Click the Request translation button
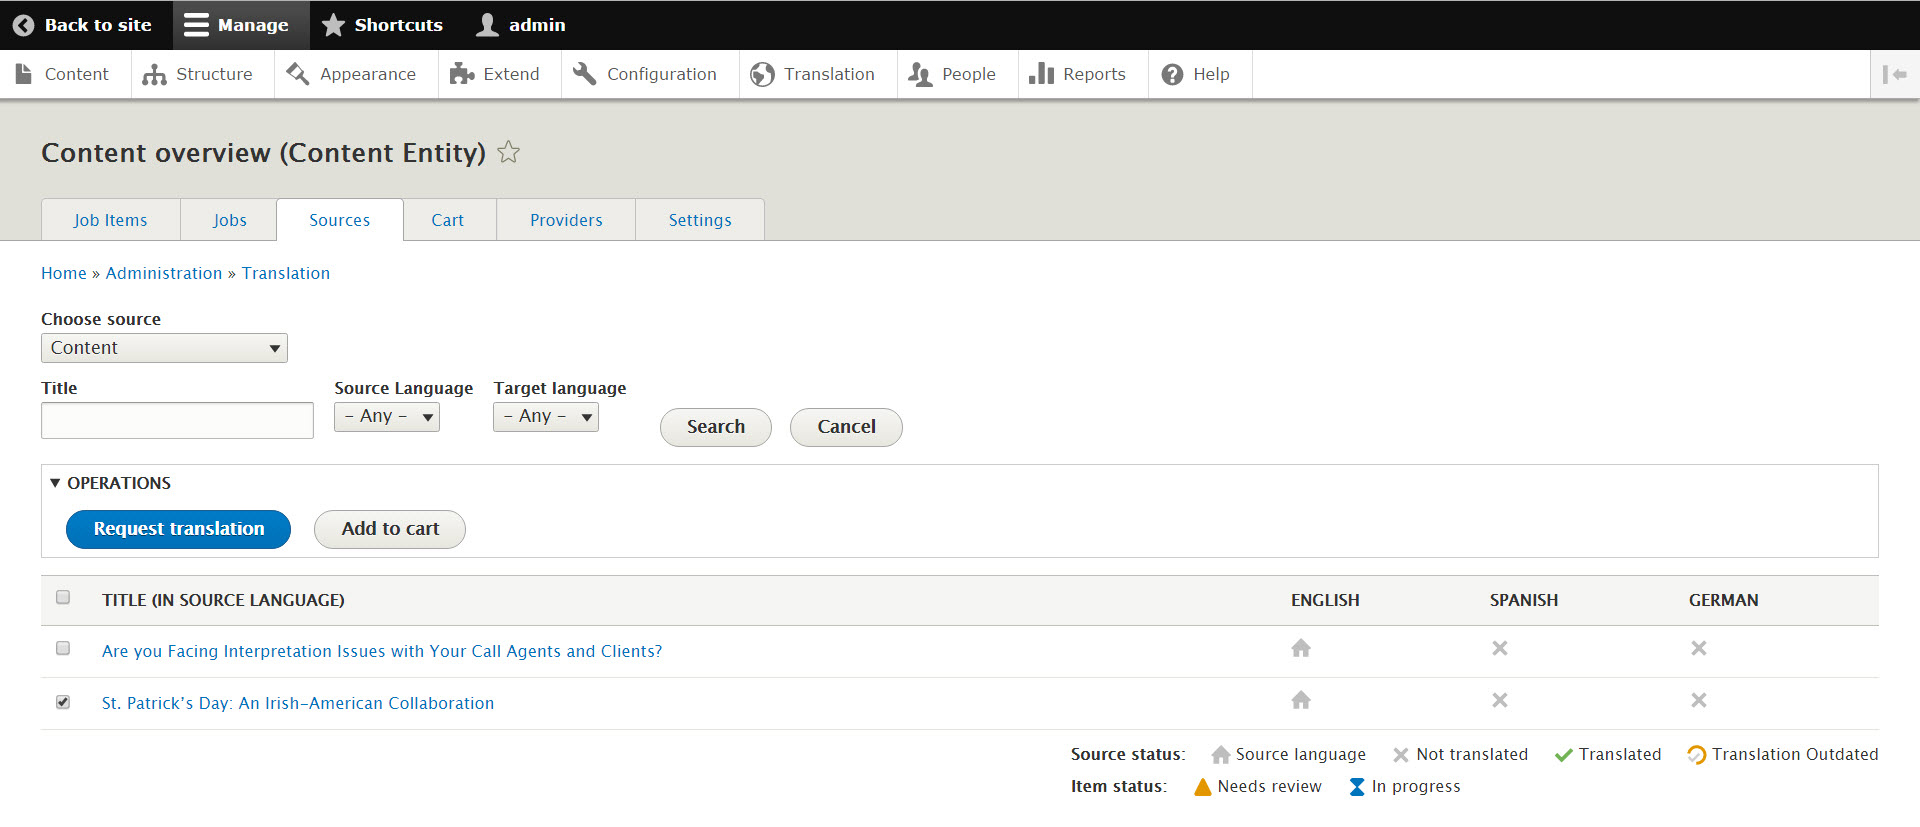 tap(179, 529)
